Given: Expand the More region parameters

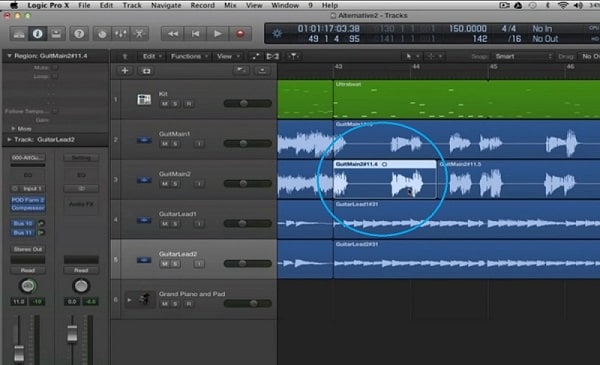Looking at the screenshot, I should [x=13, y=129].
